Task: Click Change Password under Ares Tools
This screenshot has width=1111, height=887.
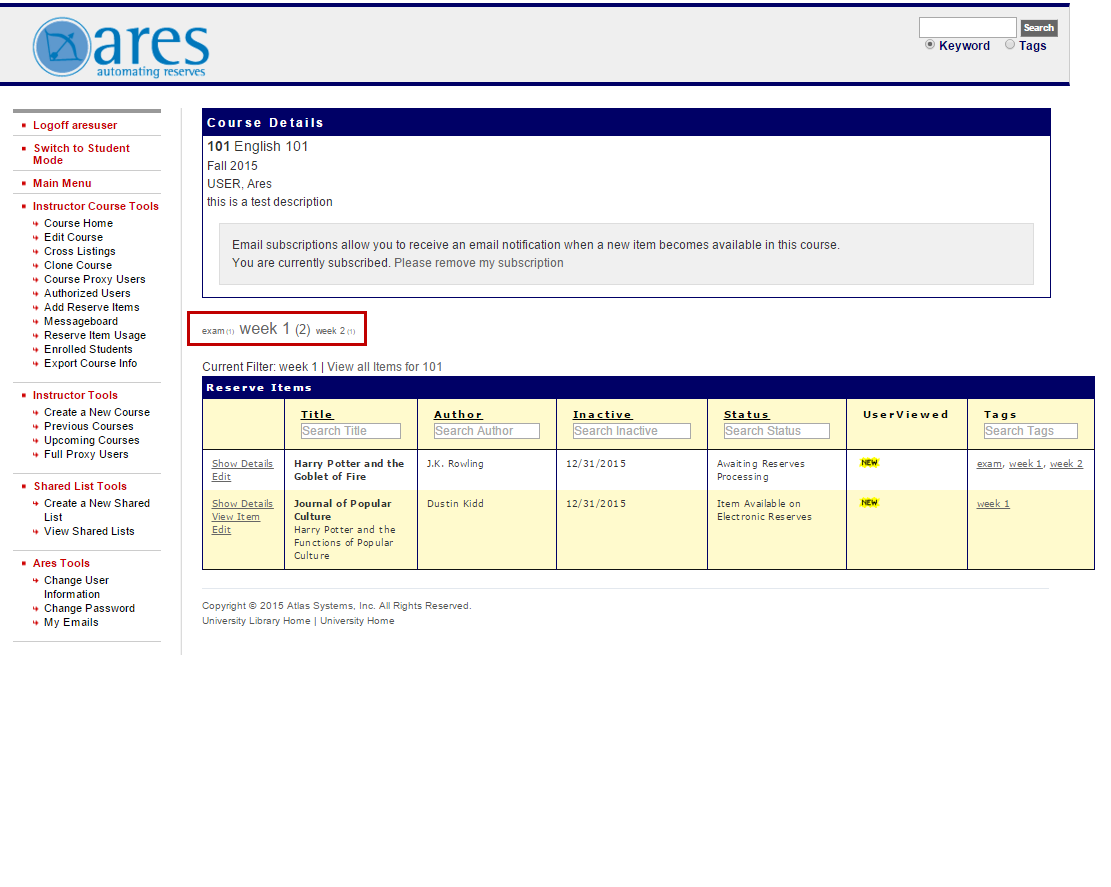Action: point(87,608)
